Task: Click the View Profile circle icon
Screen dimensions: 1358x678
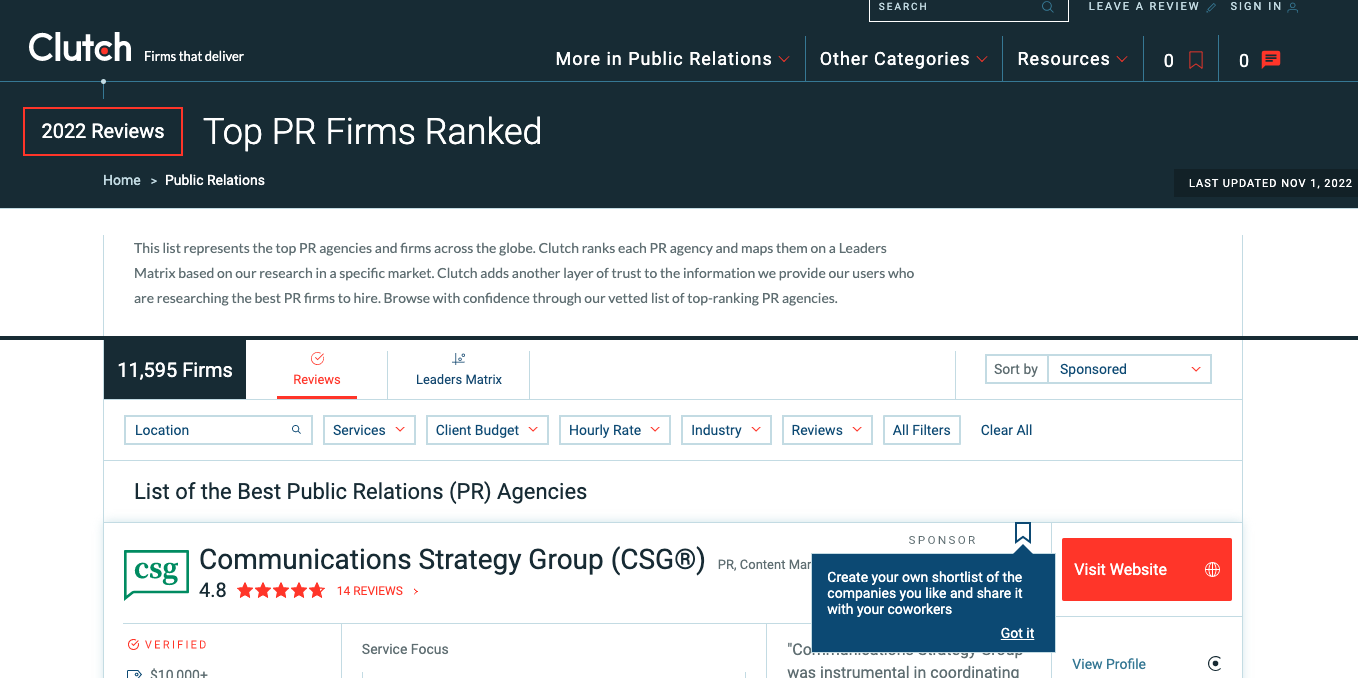Action: click(x=1215, y=664)
